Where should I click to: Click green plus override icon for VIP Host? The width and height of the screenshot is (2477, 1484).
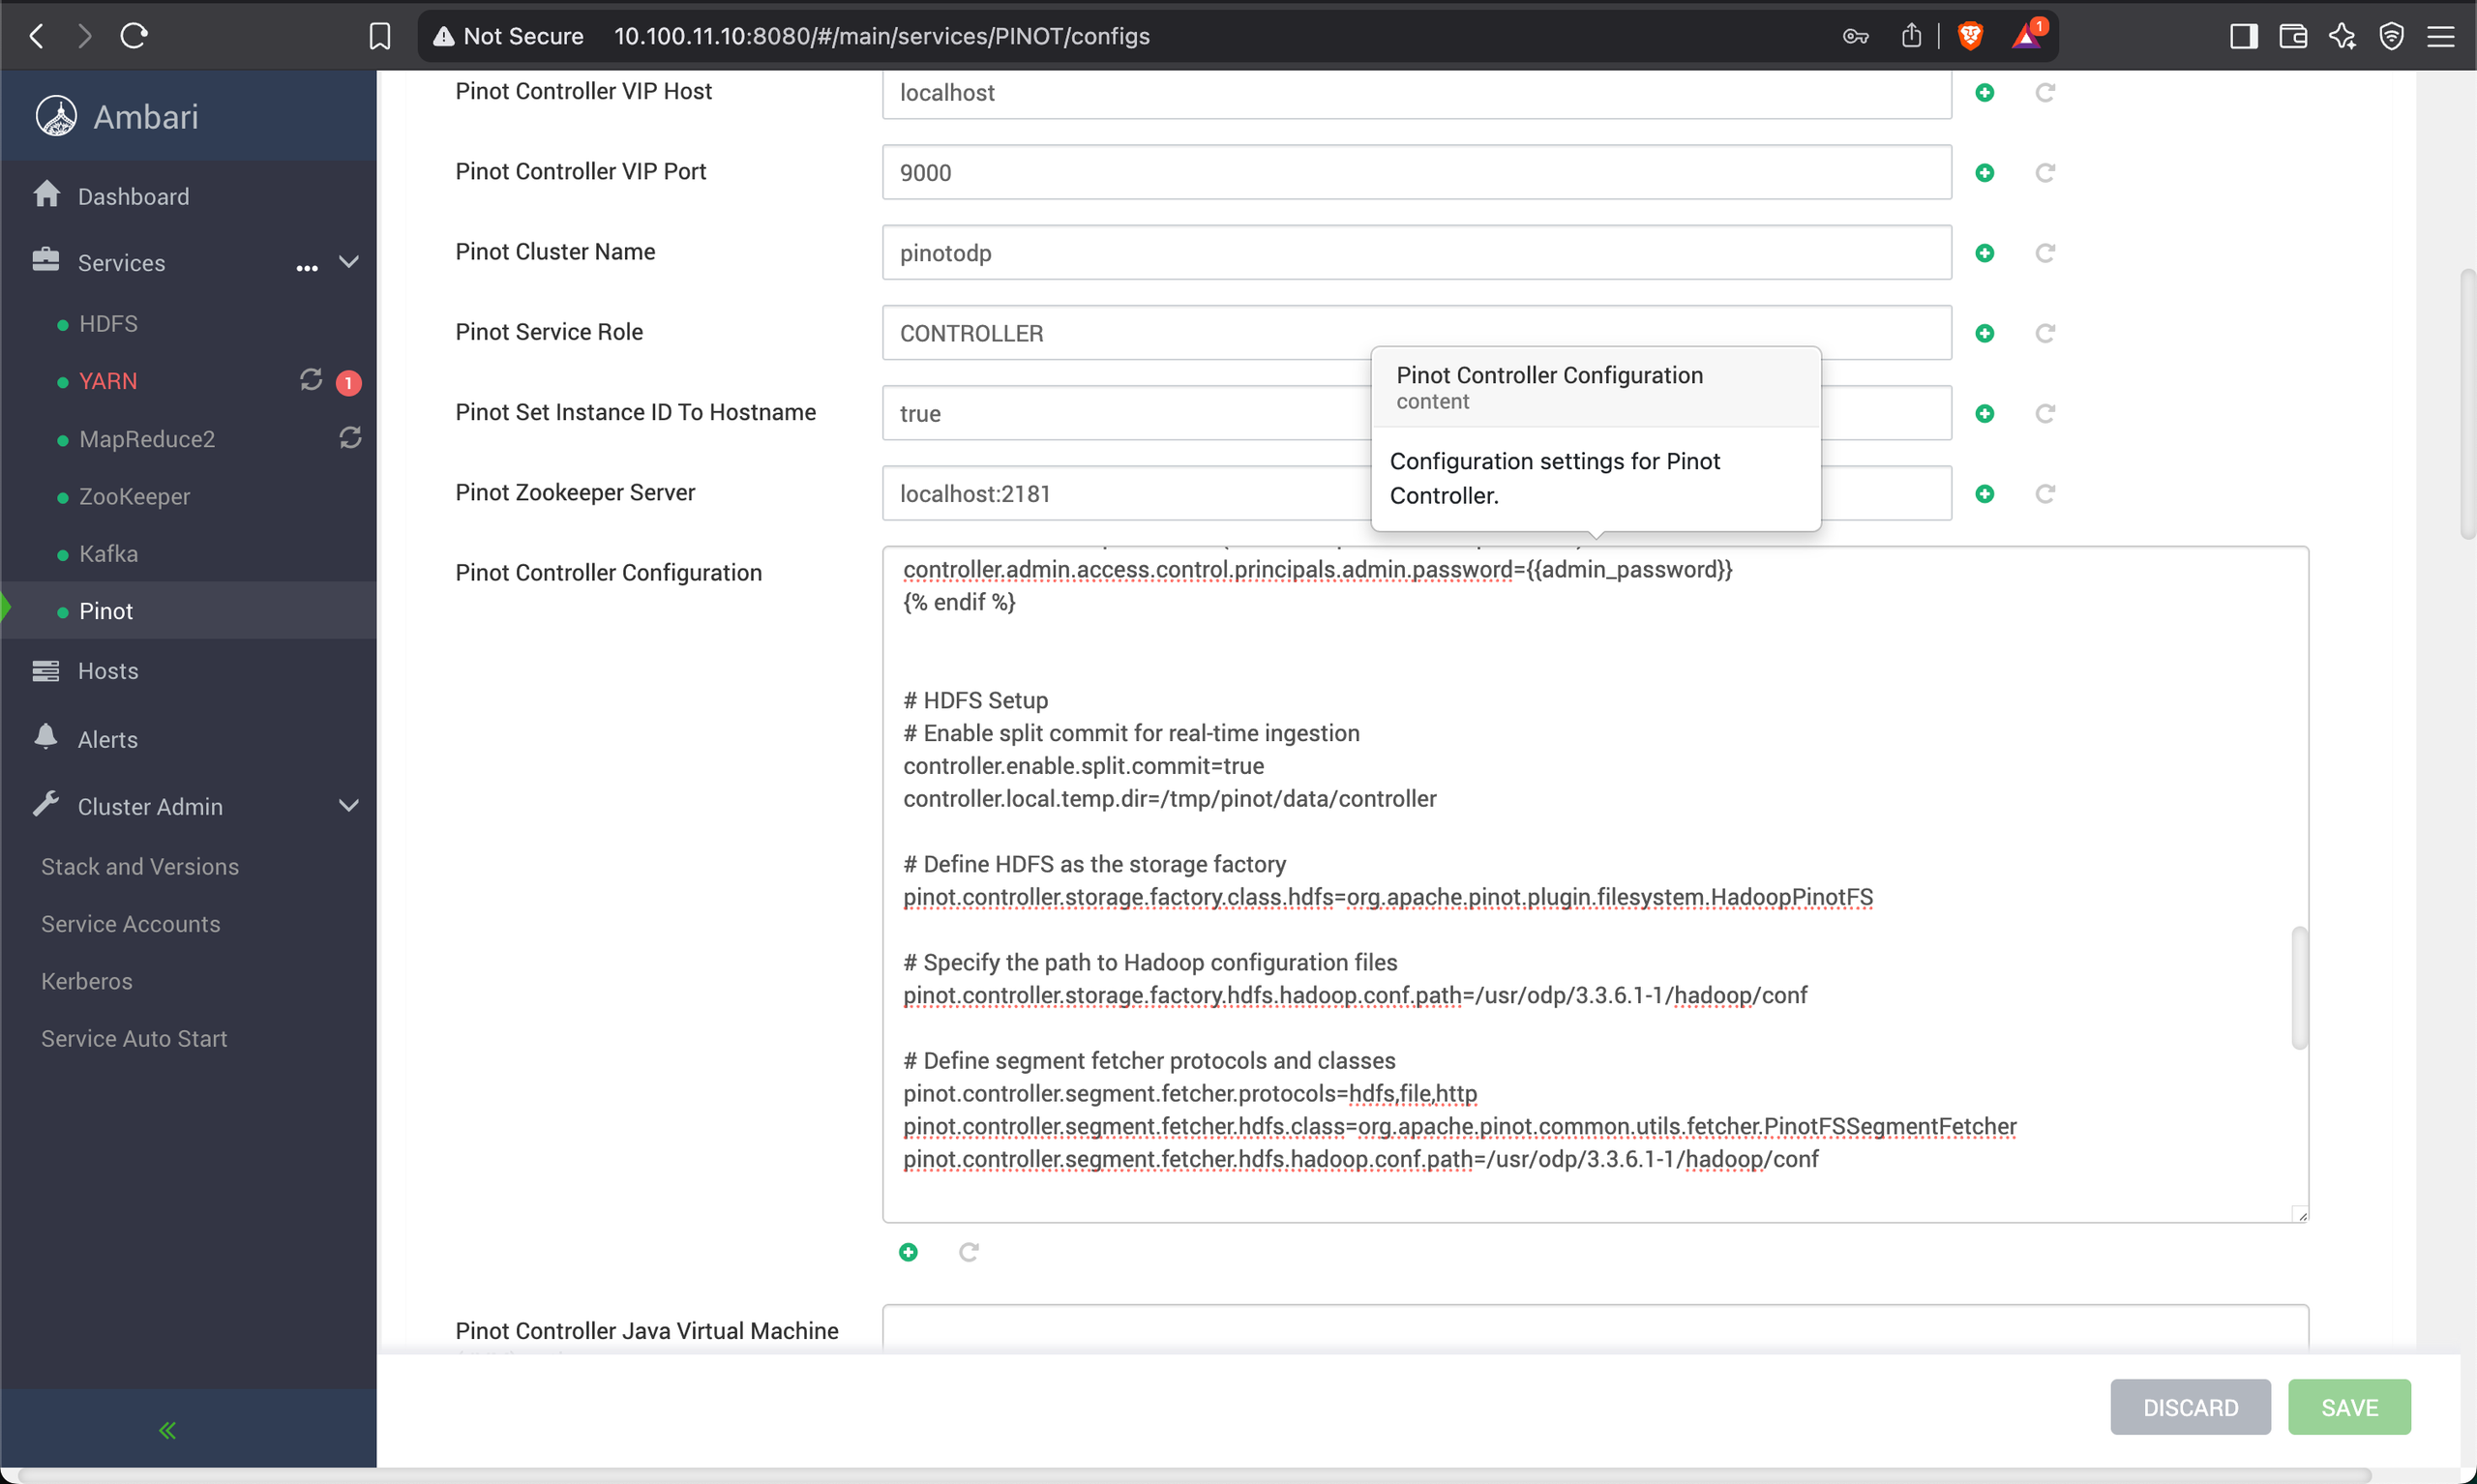click(1985, 92)
